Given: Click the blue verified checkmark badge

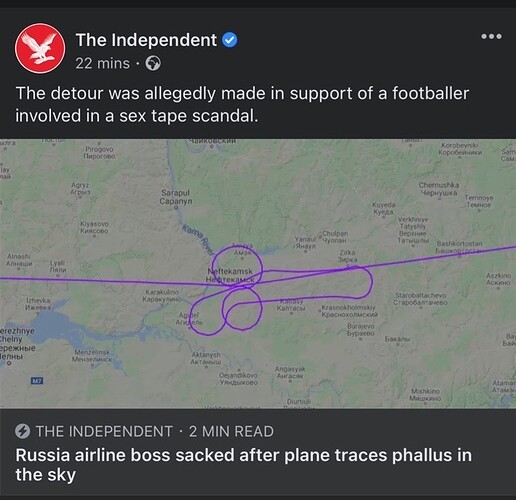Looking at the screenshot, I should pyautogui.click(x=230, y=40).
